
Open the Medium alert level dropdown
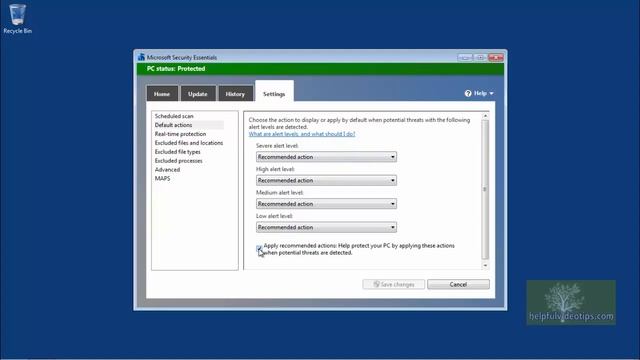click(x=326, y=204)
